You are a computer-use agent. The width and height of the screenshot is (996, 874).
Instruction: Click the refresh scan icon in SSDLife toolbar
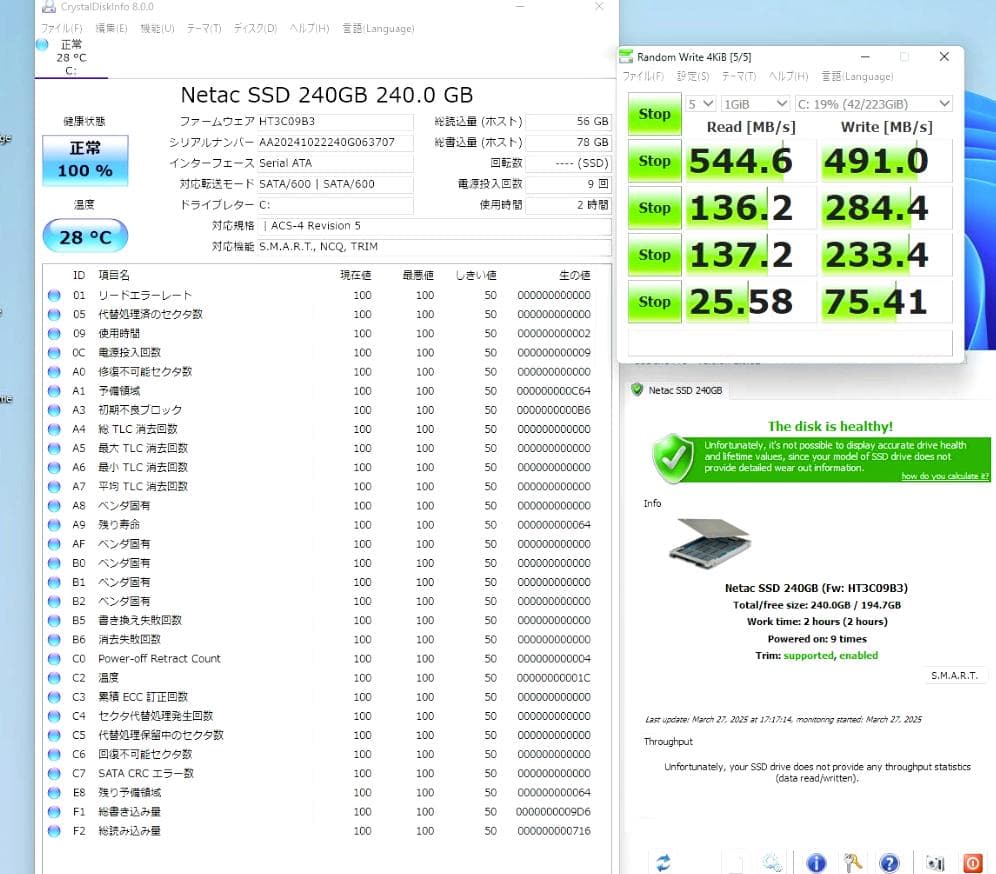662,862
